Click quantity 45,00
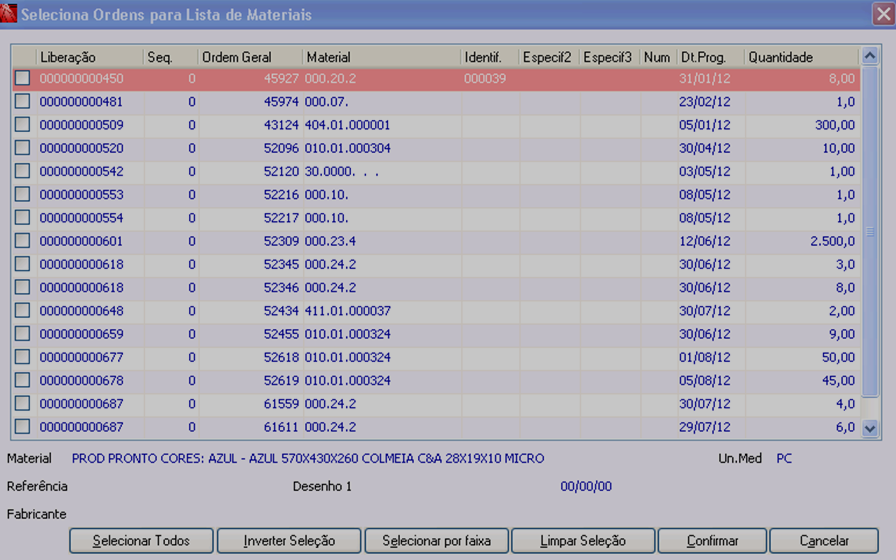The width and height of the screenshot is (896, 560). coord(838,381)
